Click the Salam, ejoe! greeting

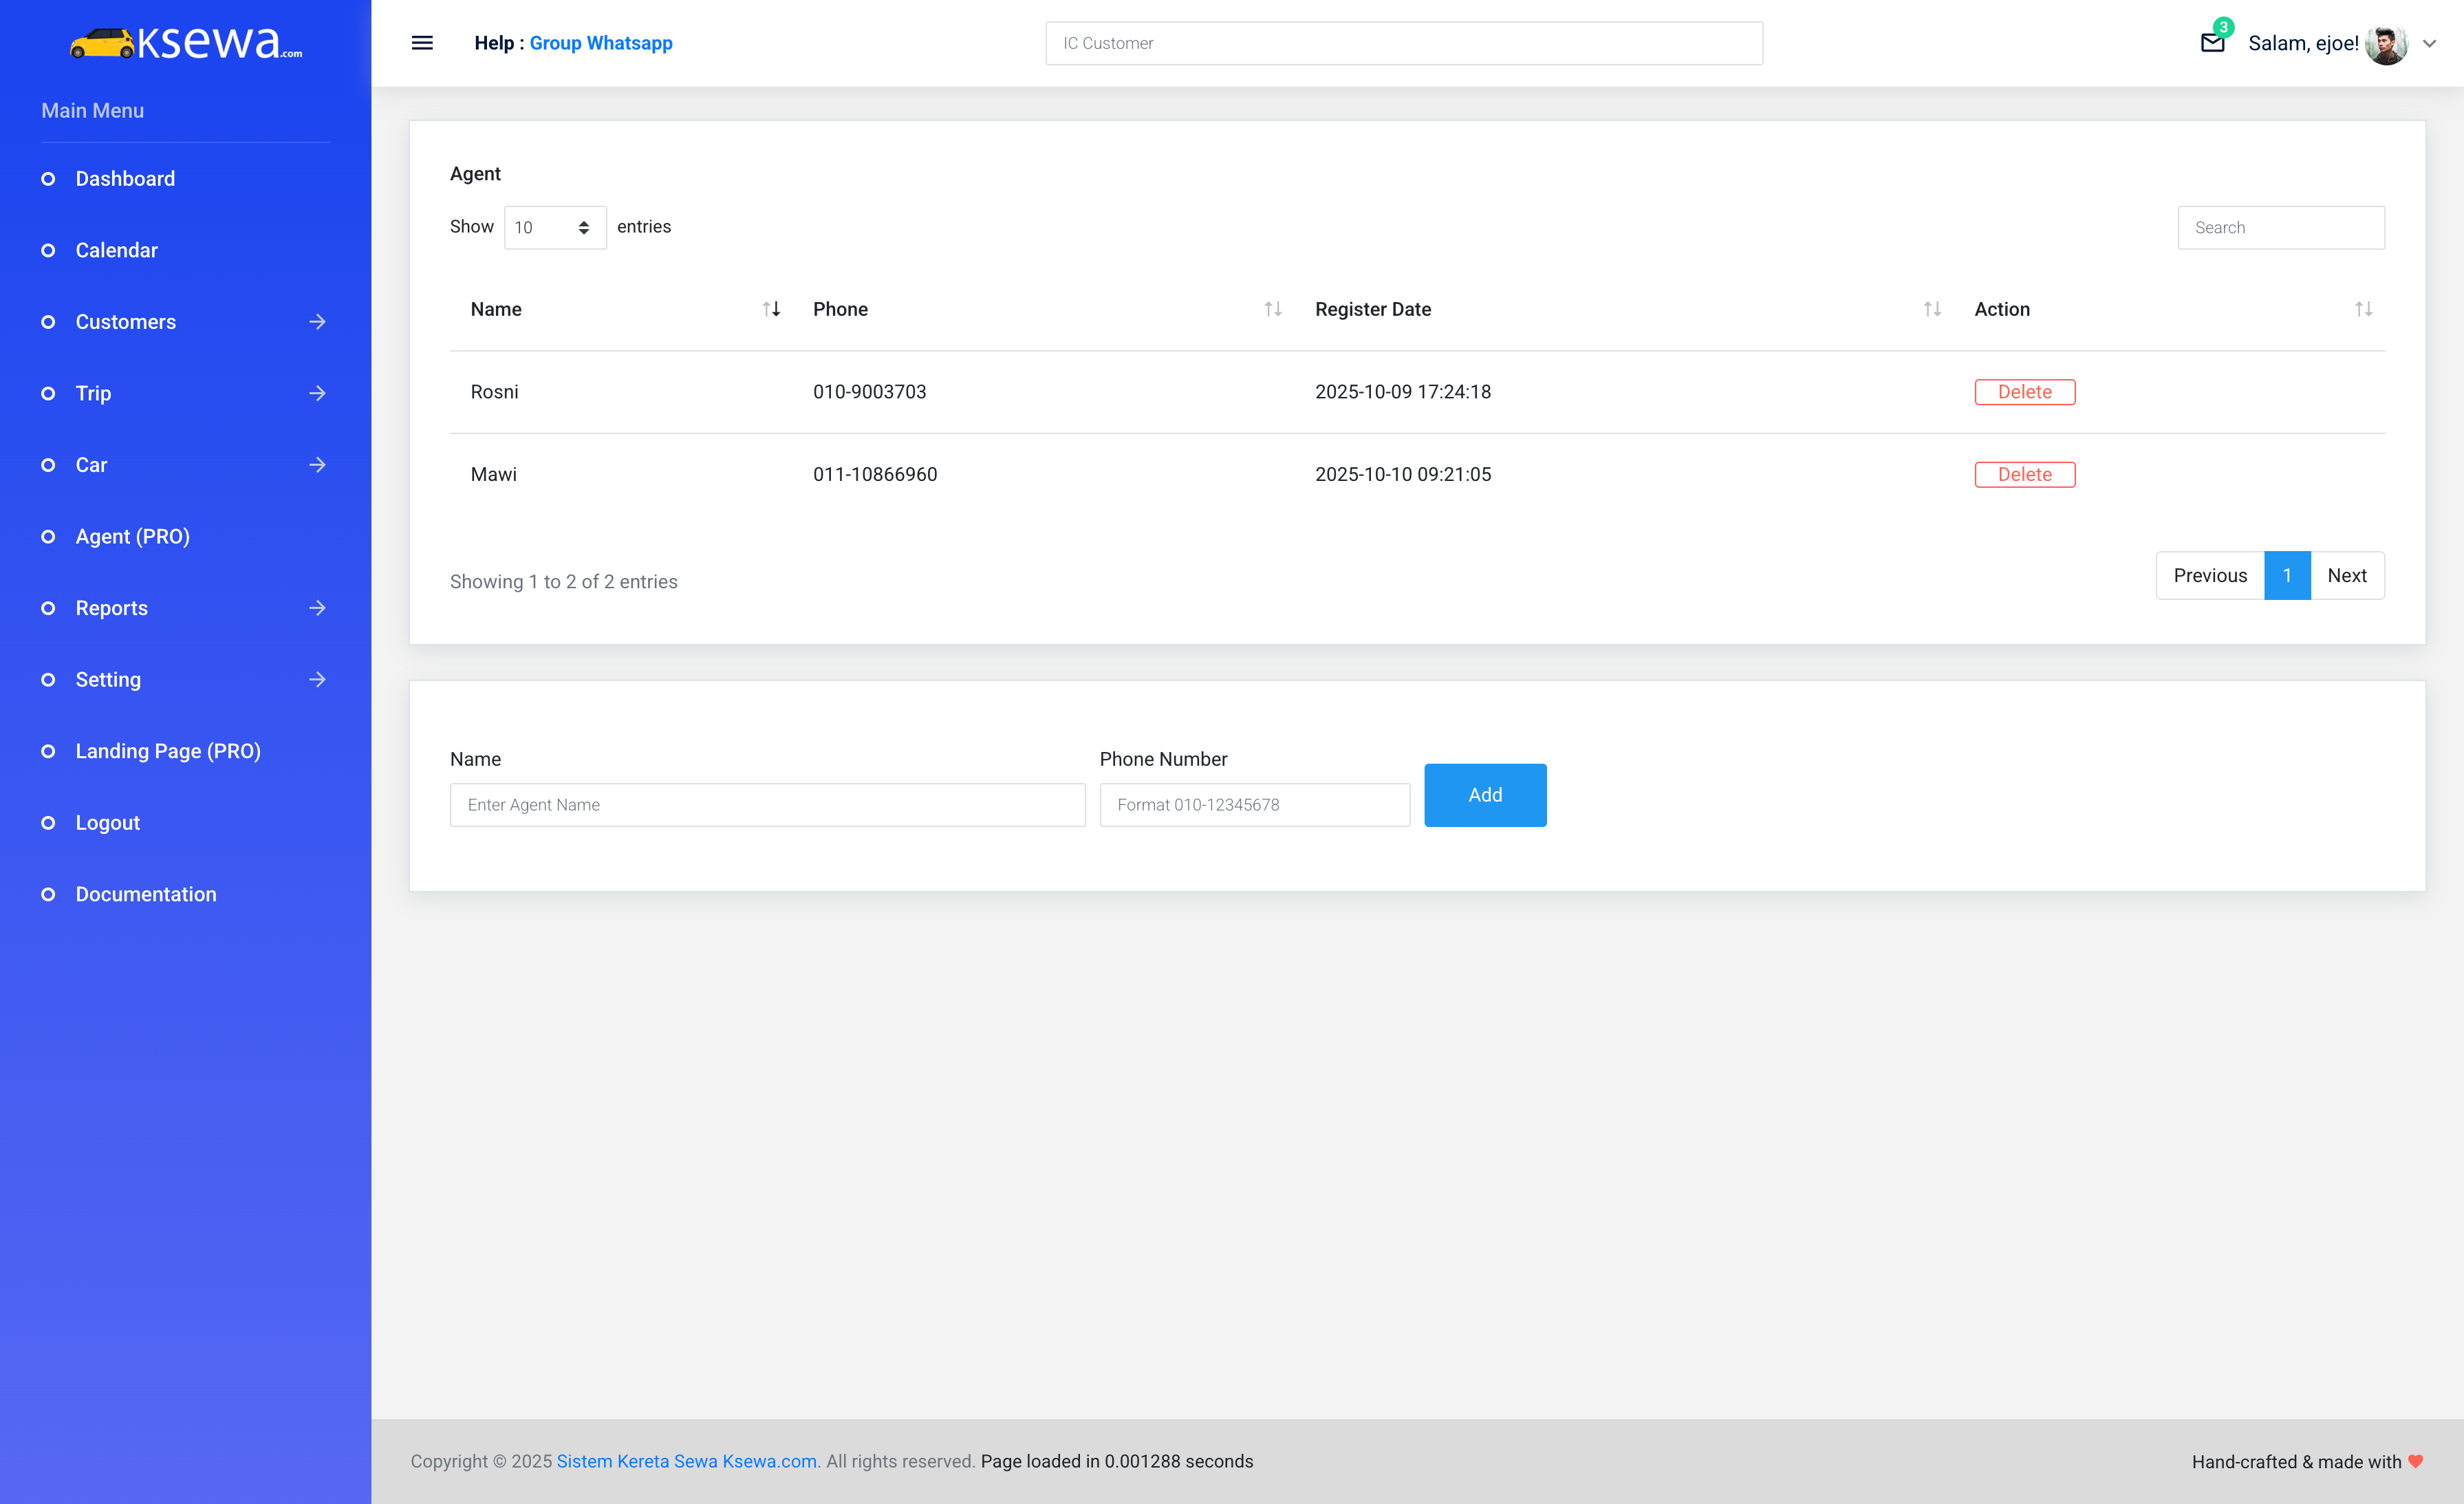coord(2303,43)
